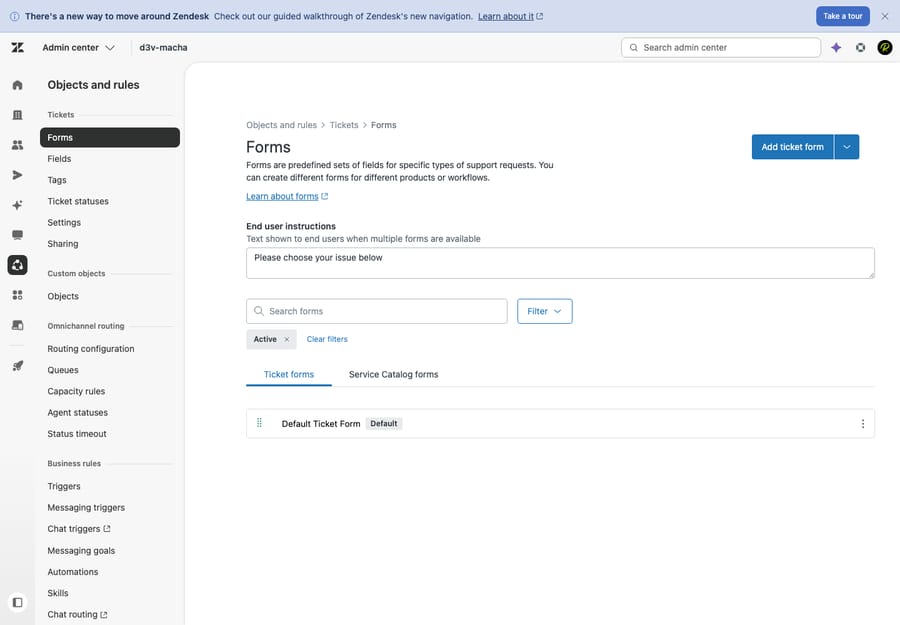This screenshot has height=625, width=900.
Task: Open Routing configuration
Action: pyautogui.click(x=91, y=349)
